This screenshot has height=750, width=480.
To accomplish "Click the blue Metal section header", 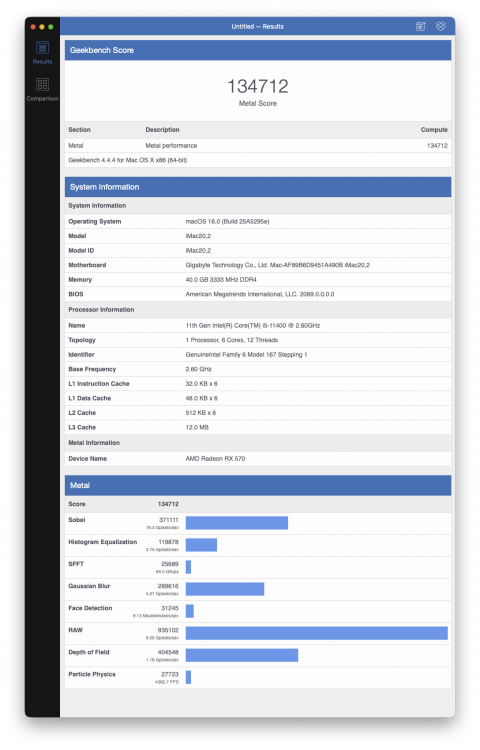I will [x=258, y=485].
